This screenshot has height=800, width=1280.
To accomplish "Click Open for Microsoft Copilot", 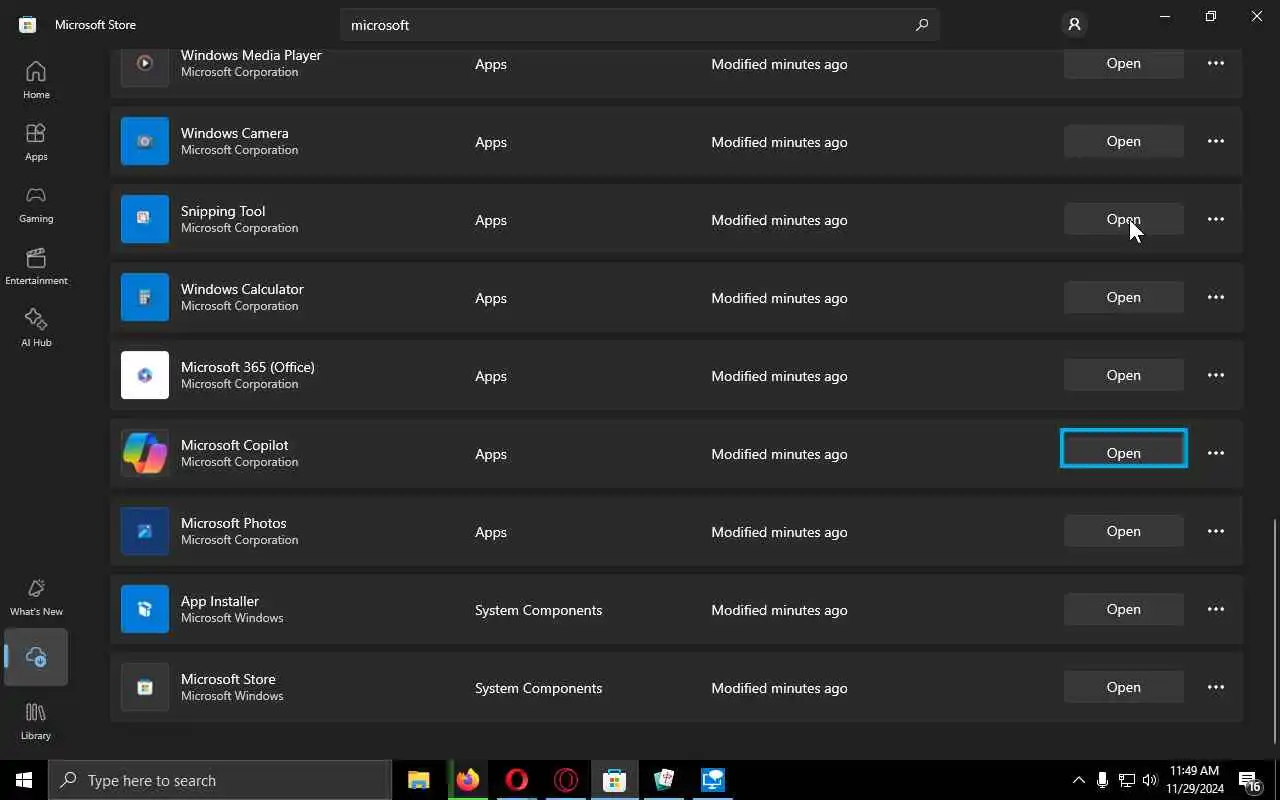I will pos(1123,453).
